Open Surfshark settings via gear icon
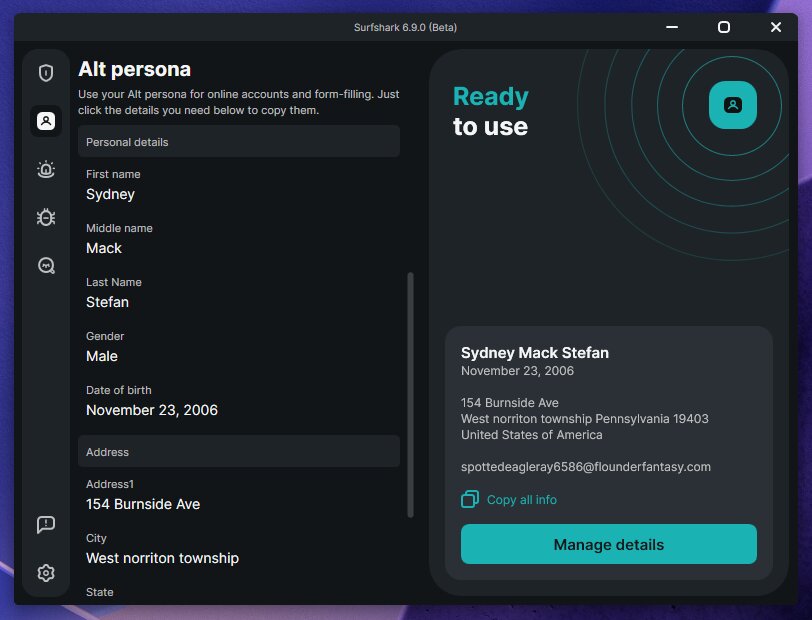 (x=45, y=572)
